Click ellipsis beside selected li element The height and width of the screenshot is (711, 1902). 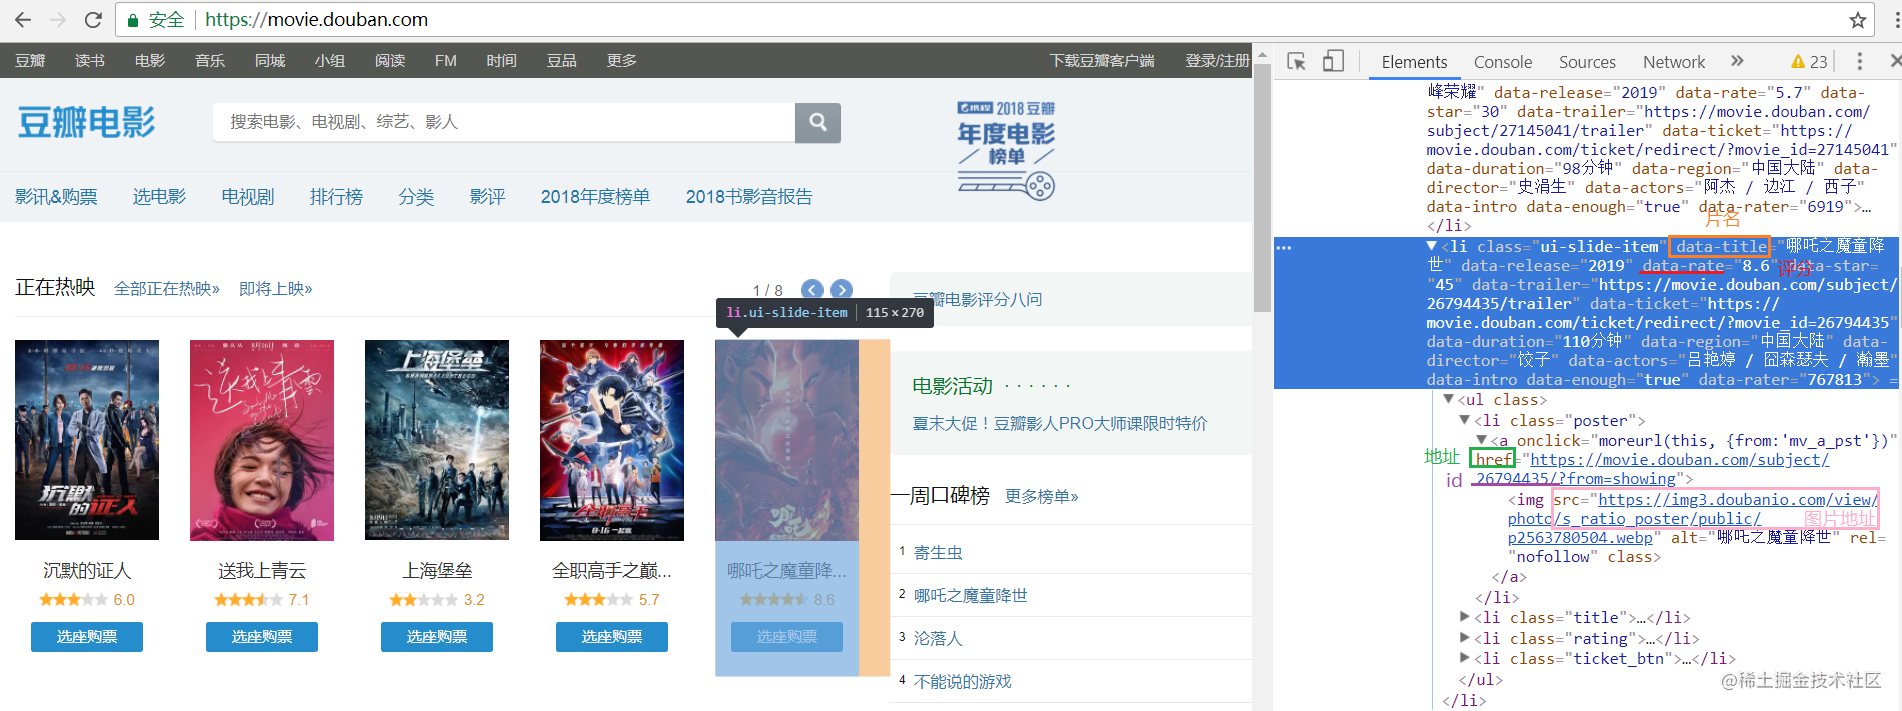(x=1284, y=247)
